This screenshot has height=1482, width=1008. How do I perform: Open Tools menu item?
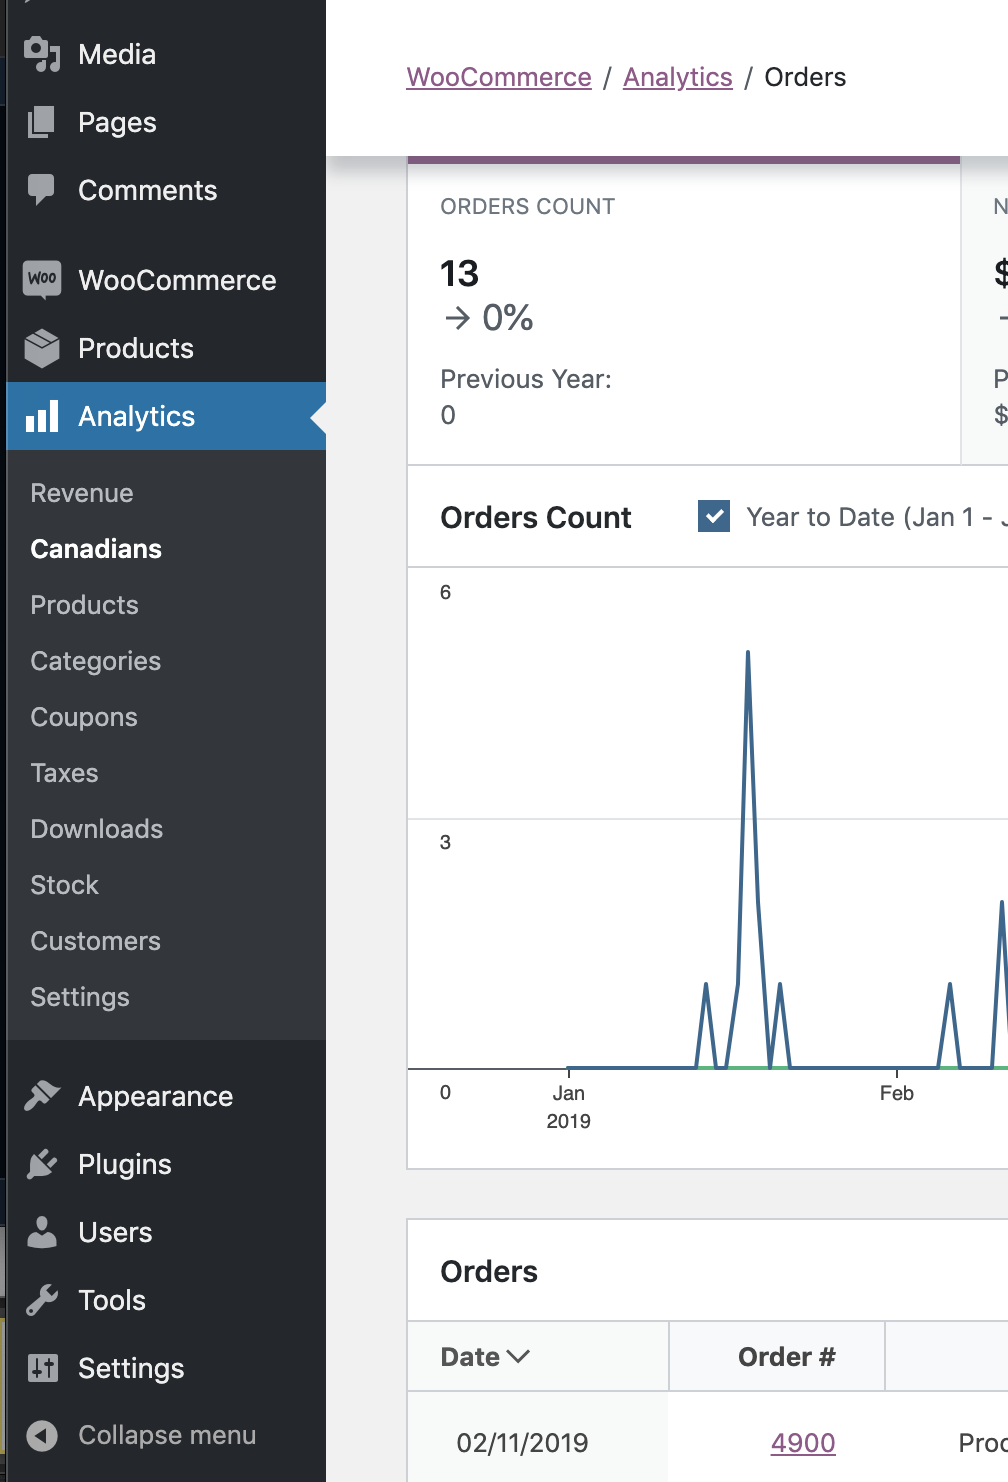tap(112, 1300)
